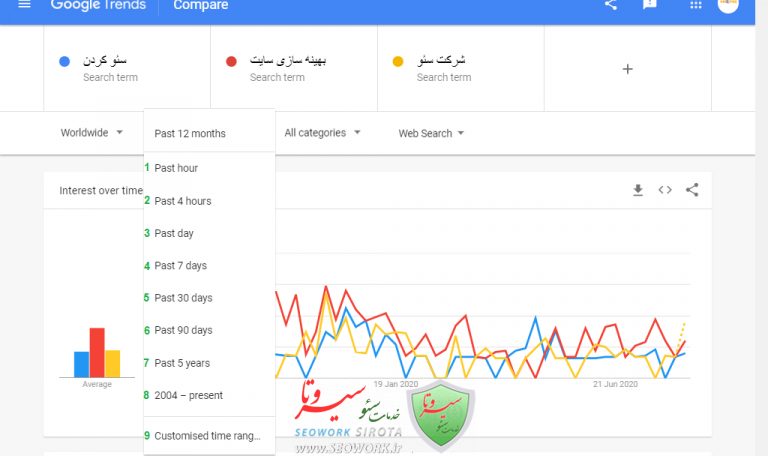Choose Past 7 days option
The height and width of the screenshot is (456, 768).
[181, 266]
